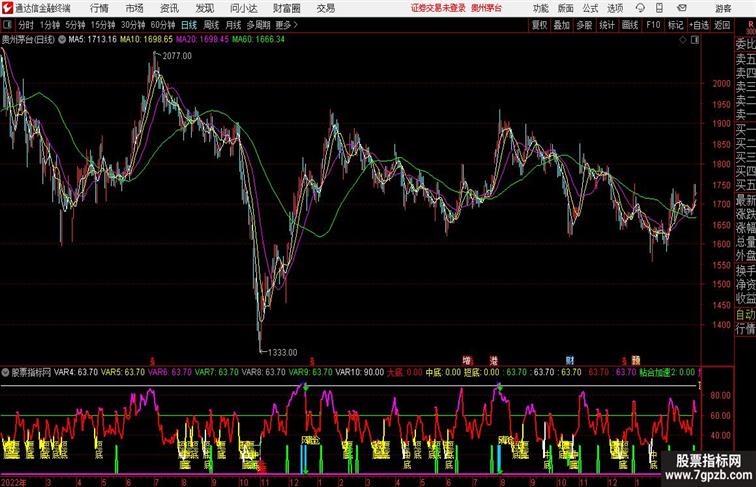This screenshot has height=487, width=756.
Task: Click the headset customer service icon
Action: tap(640, 8)
